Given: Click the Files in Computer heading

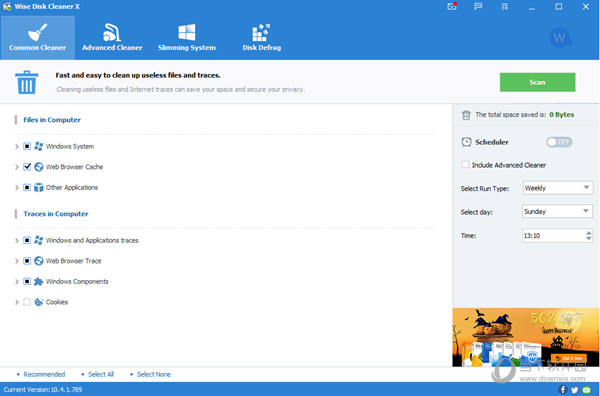Looking at the screenshot, I should click(x=52, y=120).
